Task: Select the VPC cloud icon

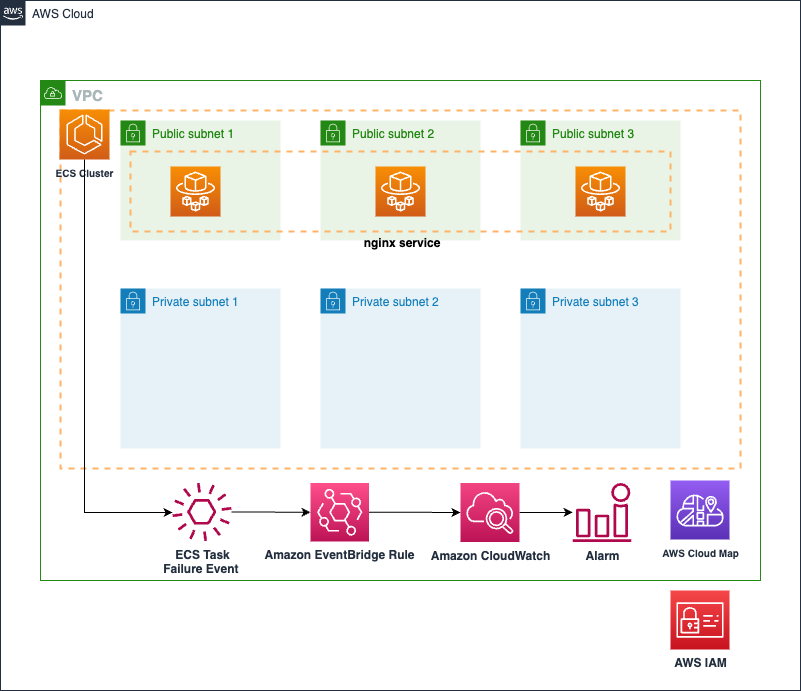Action: 53,93
